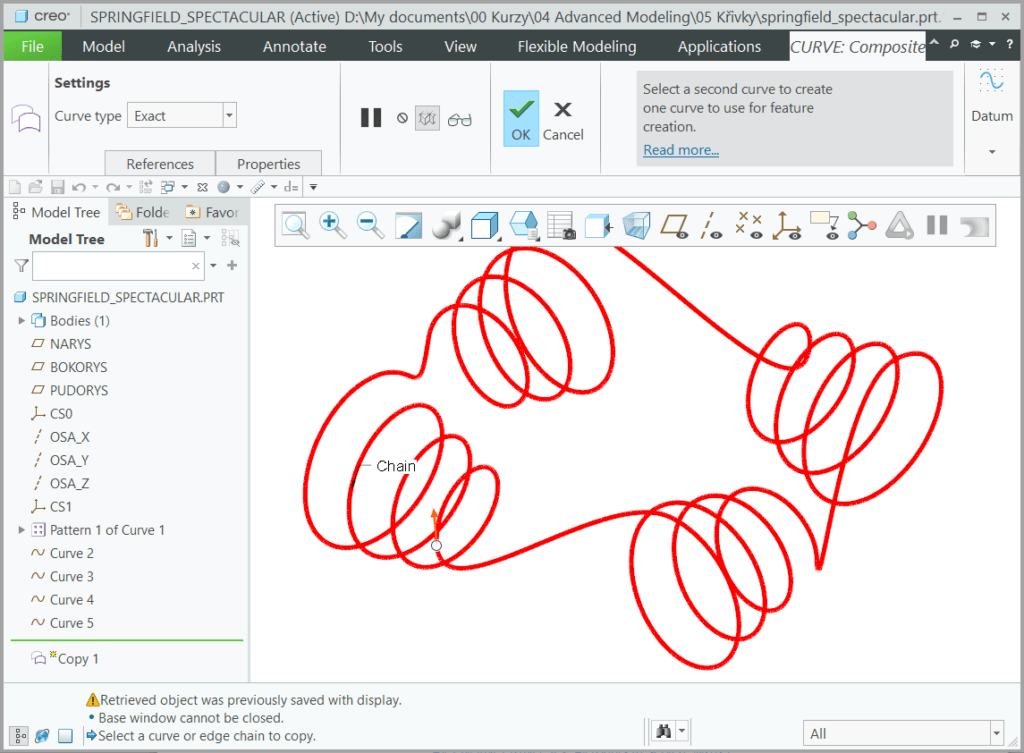Switch to the References tab
This screenshot has height=753, width=1024.
160,164
